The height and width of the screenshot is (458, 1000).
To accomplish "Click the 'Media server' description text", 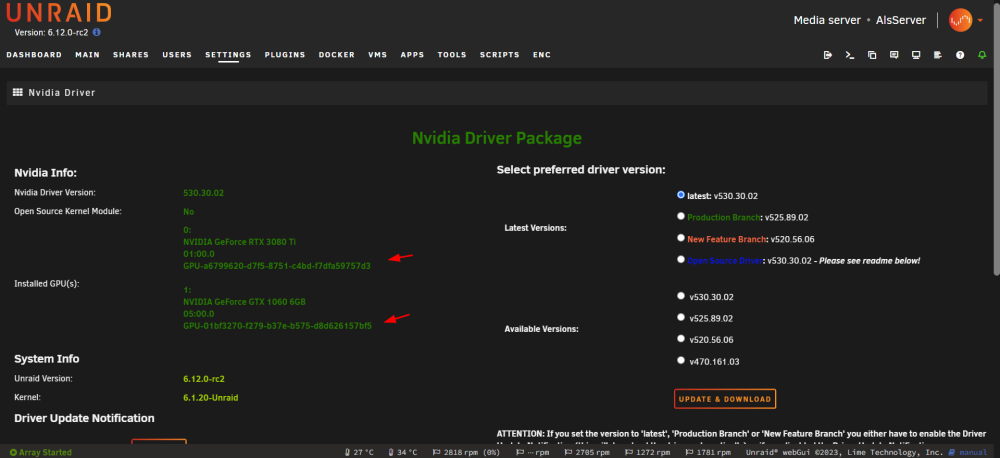I will click(827, 20).
